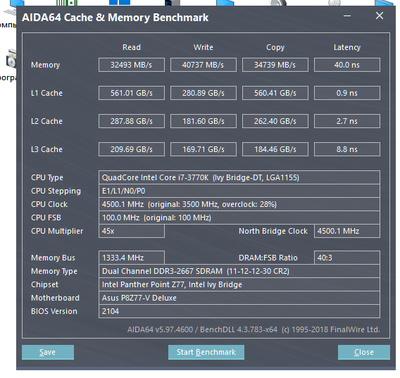Click the Memory row label
Viewport: 400px width, 378px height.
point(45,65)
